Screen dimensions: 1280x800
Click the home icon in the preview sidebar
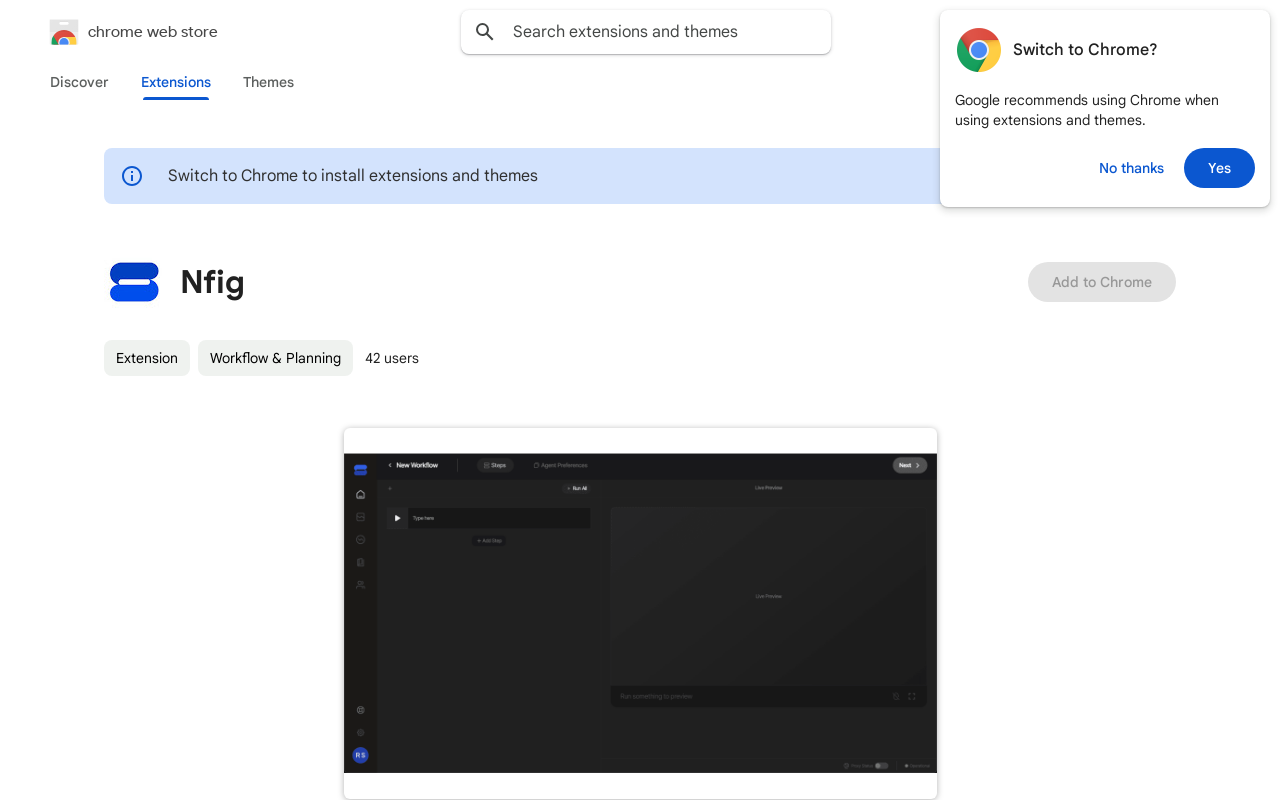point(360,494)
